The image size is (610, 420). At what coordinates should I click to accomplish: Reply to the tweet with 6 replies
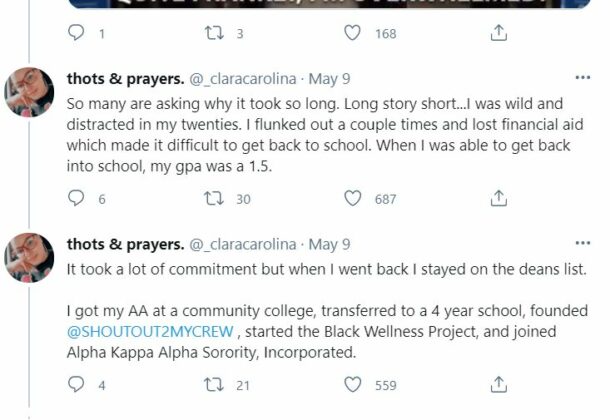click(76, 199)
